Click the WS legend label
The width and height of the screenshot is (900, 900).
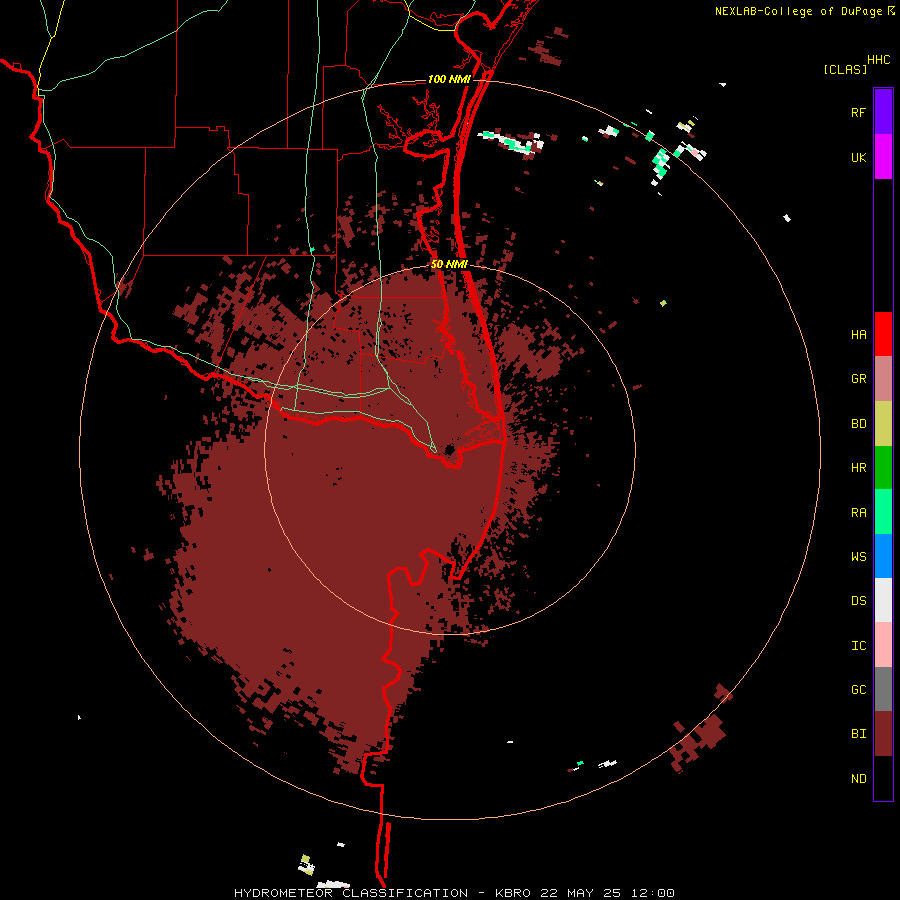tap(858, 557)
